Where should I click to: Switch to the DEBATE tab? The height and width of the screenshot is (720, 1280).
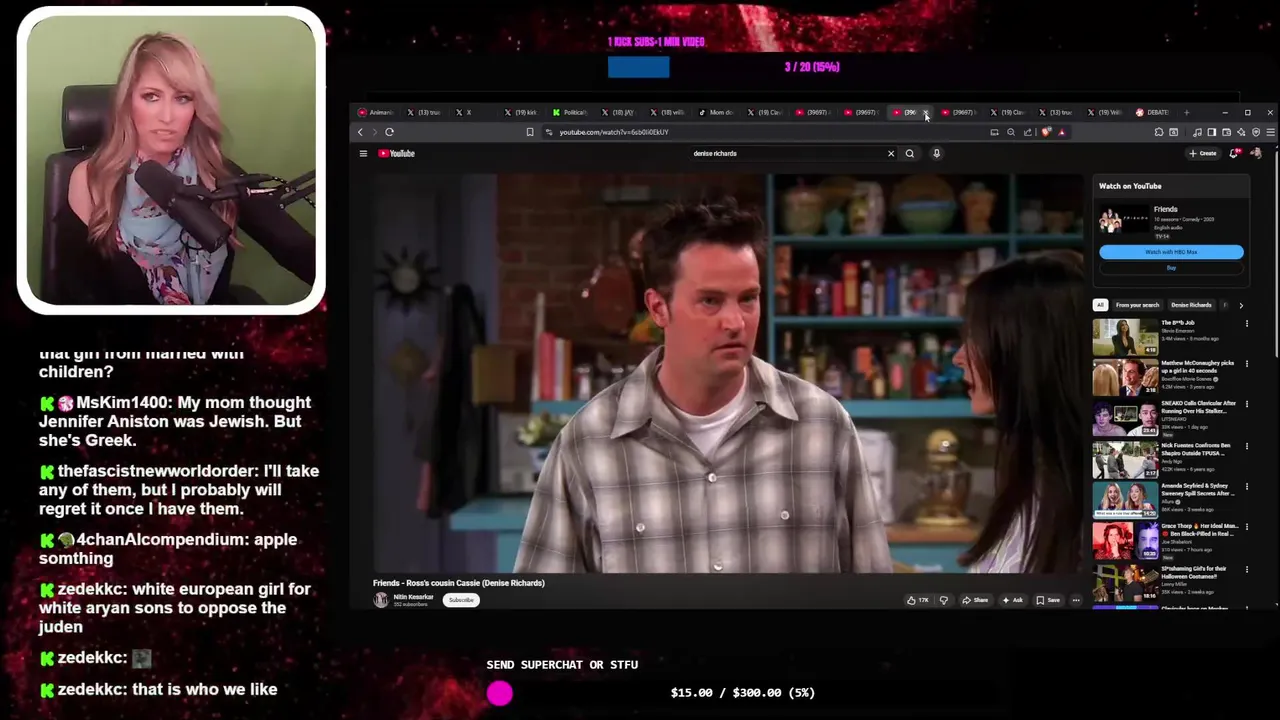[1153, 112]
